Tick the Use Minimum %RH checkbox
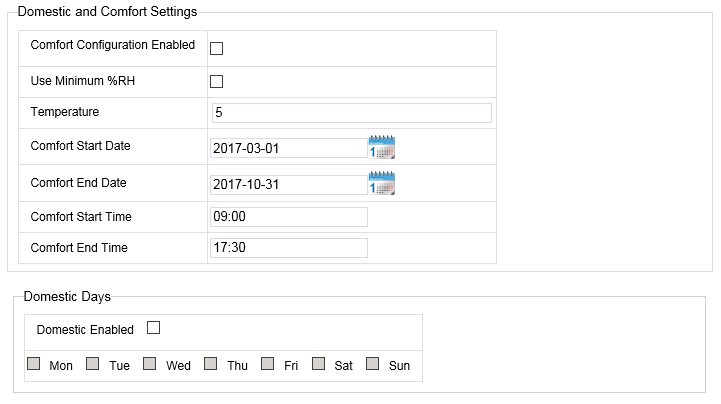This screenshot has height=404, width=721. (216, 81)
